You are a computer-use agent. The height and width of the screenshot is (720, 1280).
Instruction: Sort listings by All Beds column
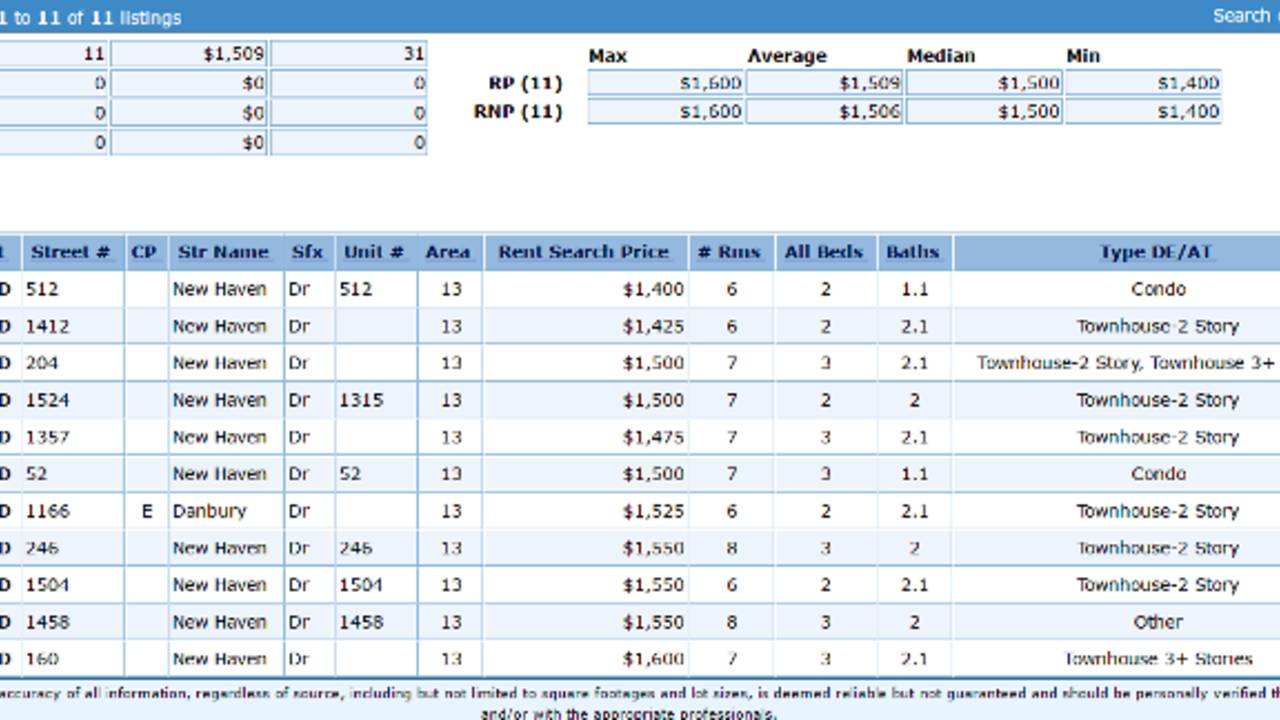pos(822,252)
